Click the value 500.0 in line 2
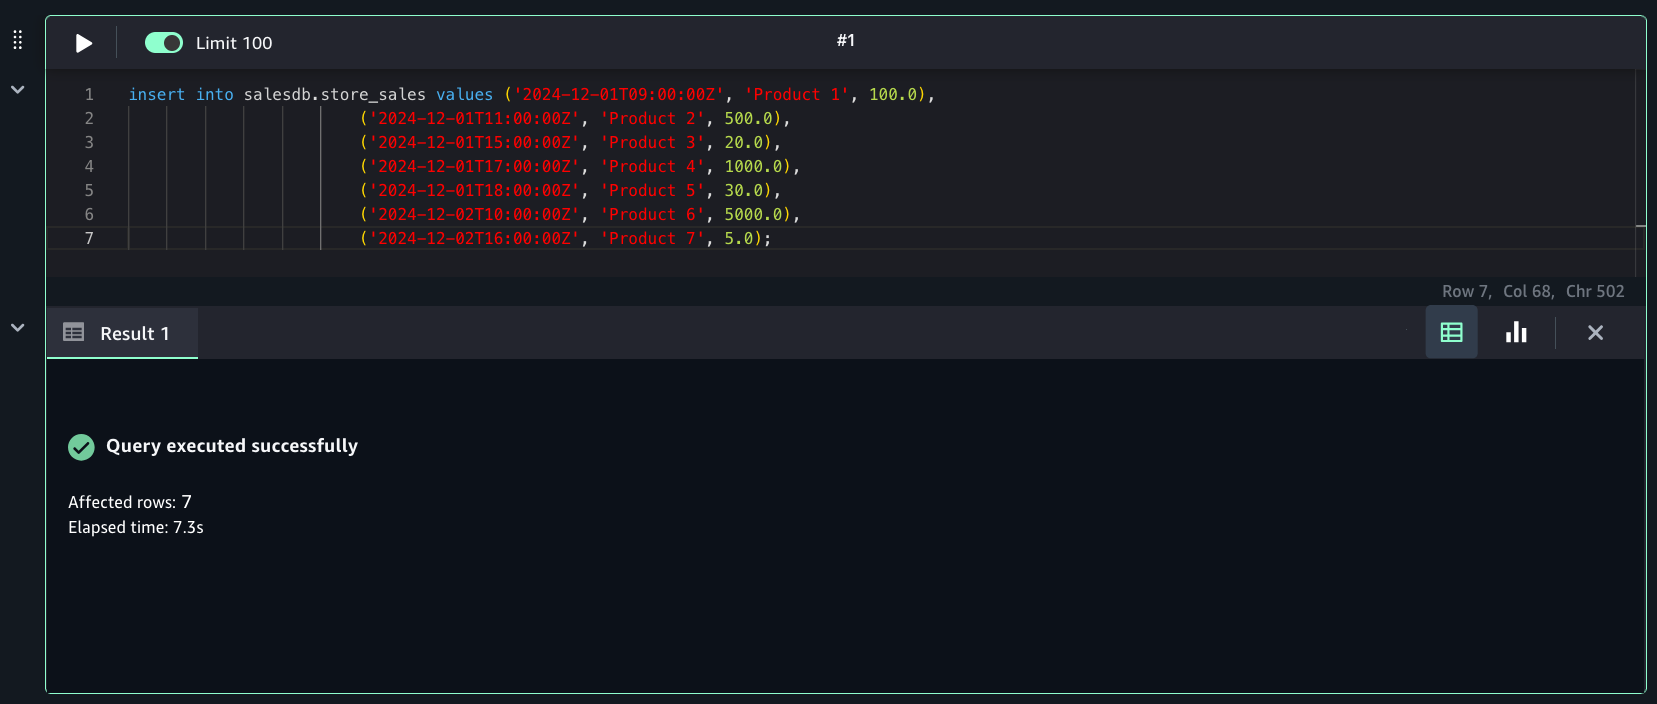Image resolution: width=1657 pixels, height=704 pixels. pos(749,118)
